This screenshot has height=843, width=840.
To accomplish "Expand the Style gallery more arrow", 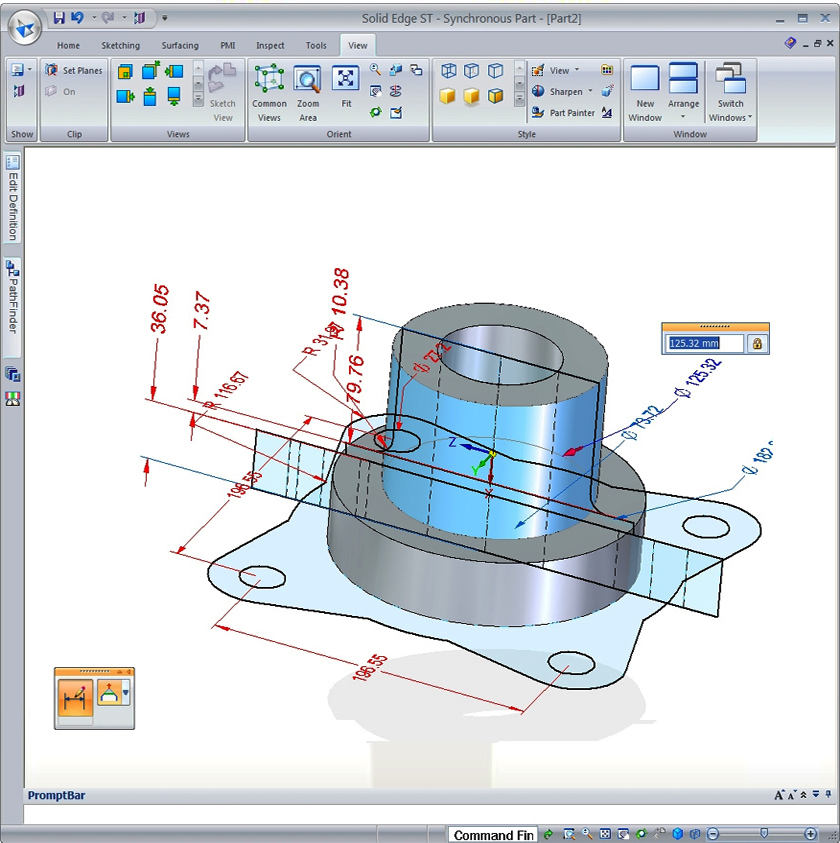I will coord(519,99).
